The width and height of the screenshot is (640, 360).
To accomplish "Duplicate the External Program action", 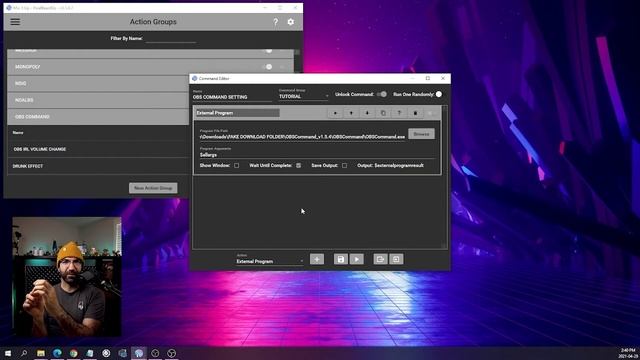I will click(383, 113).
